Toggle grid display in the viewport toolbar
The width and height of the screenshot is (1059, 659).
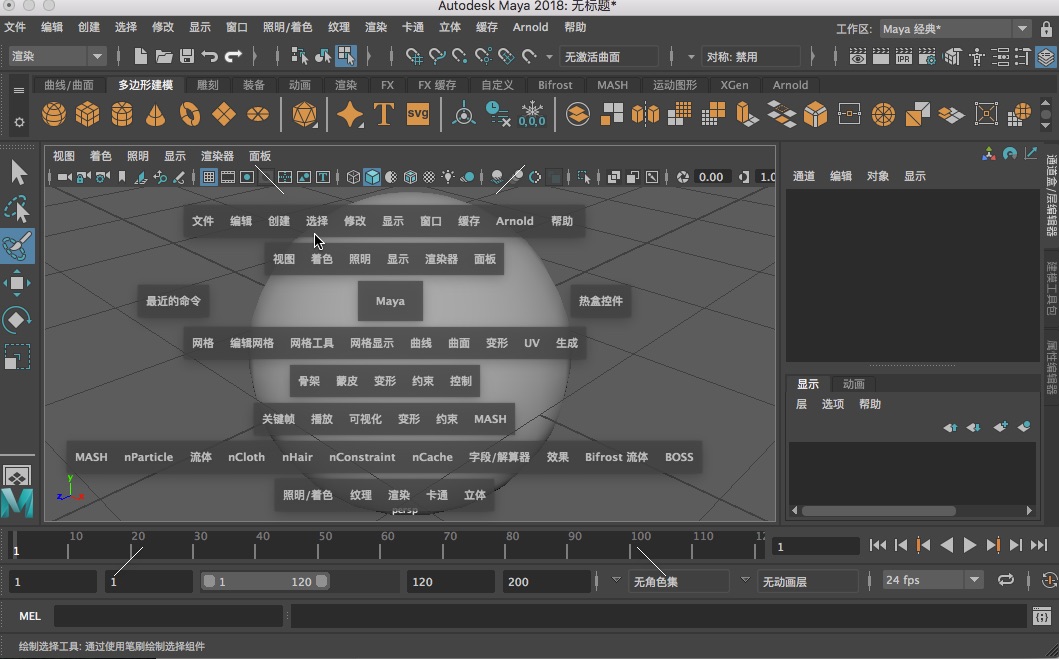tap(207, 177)
